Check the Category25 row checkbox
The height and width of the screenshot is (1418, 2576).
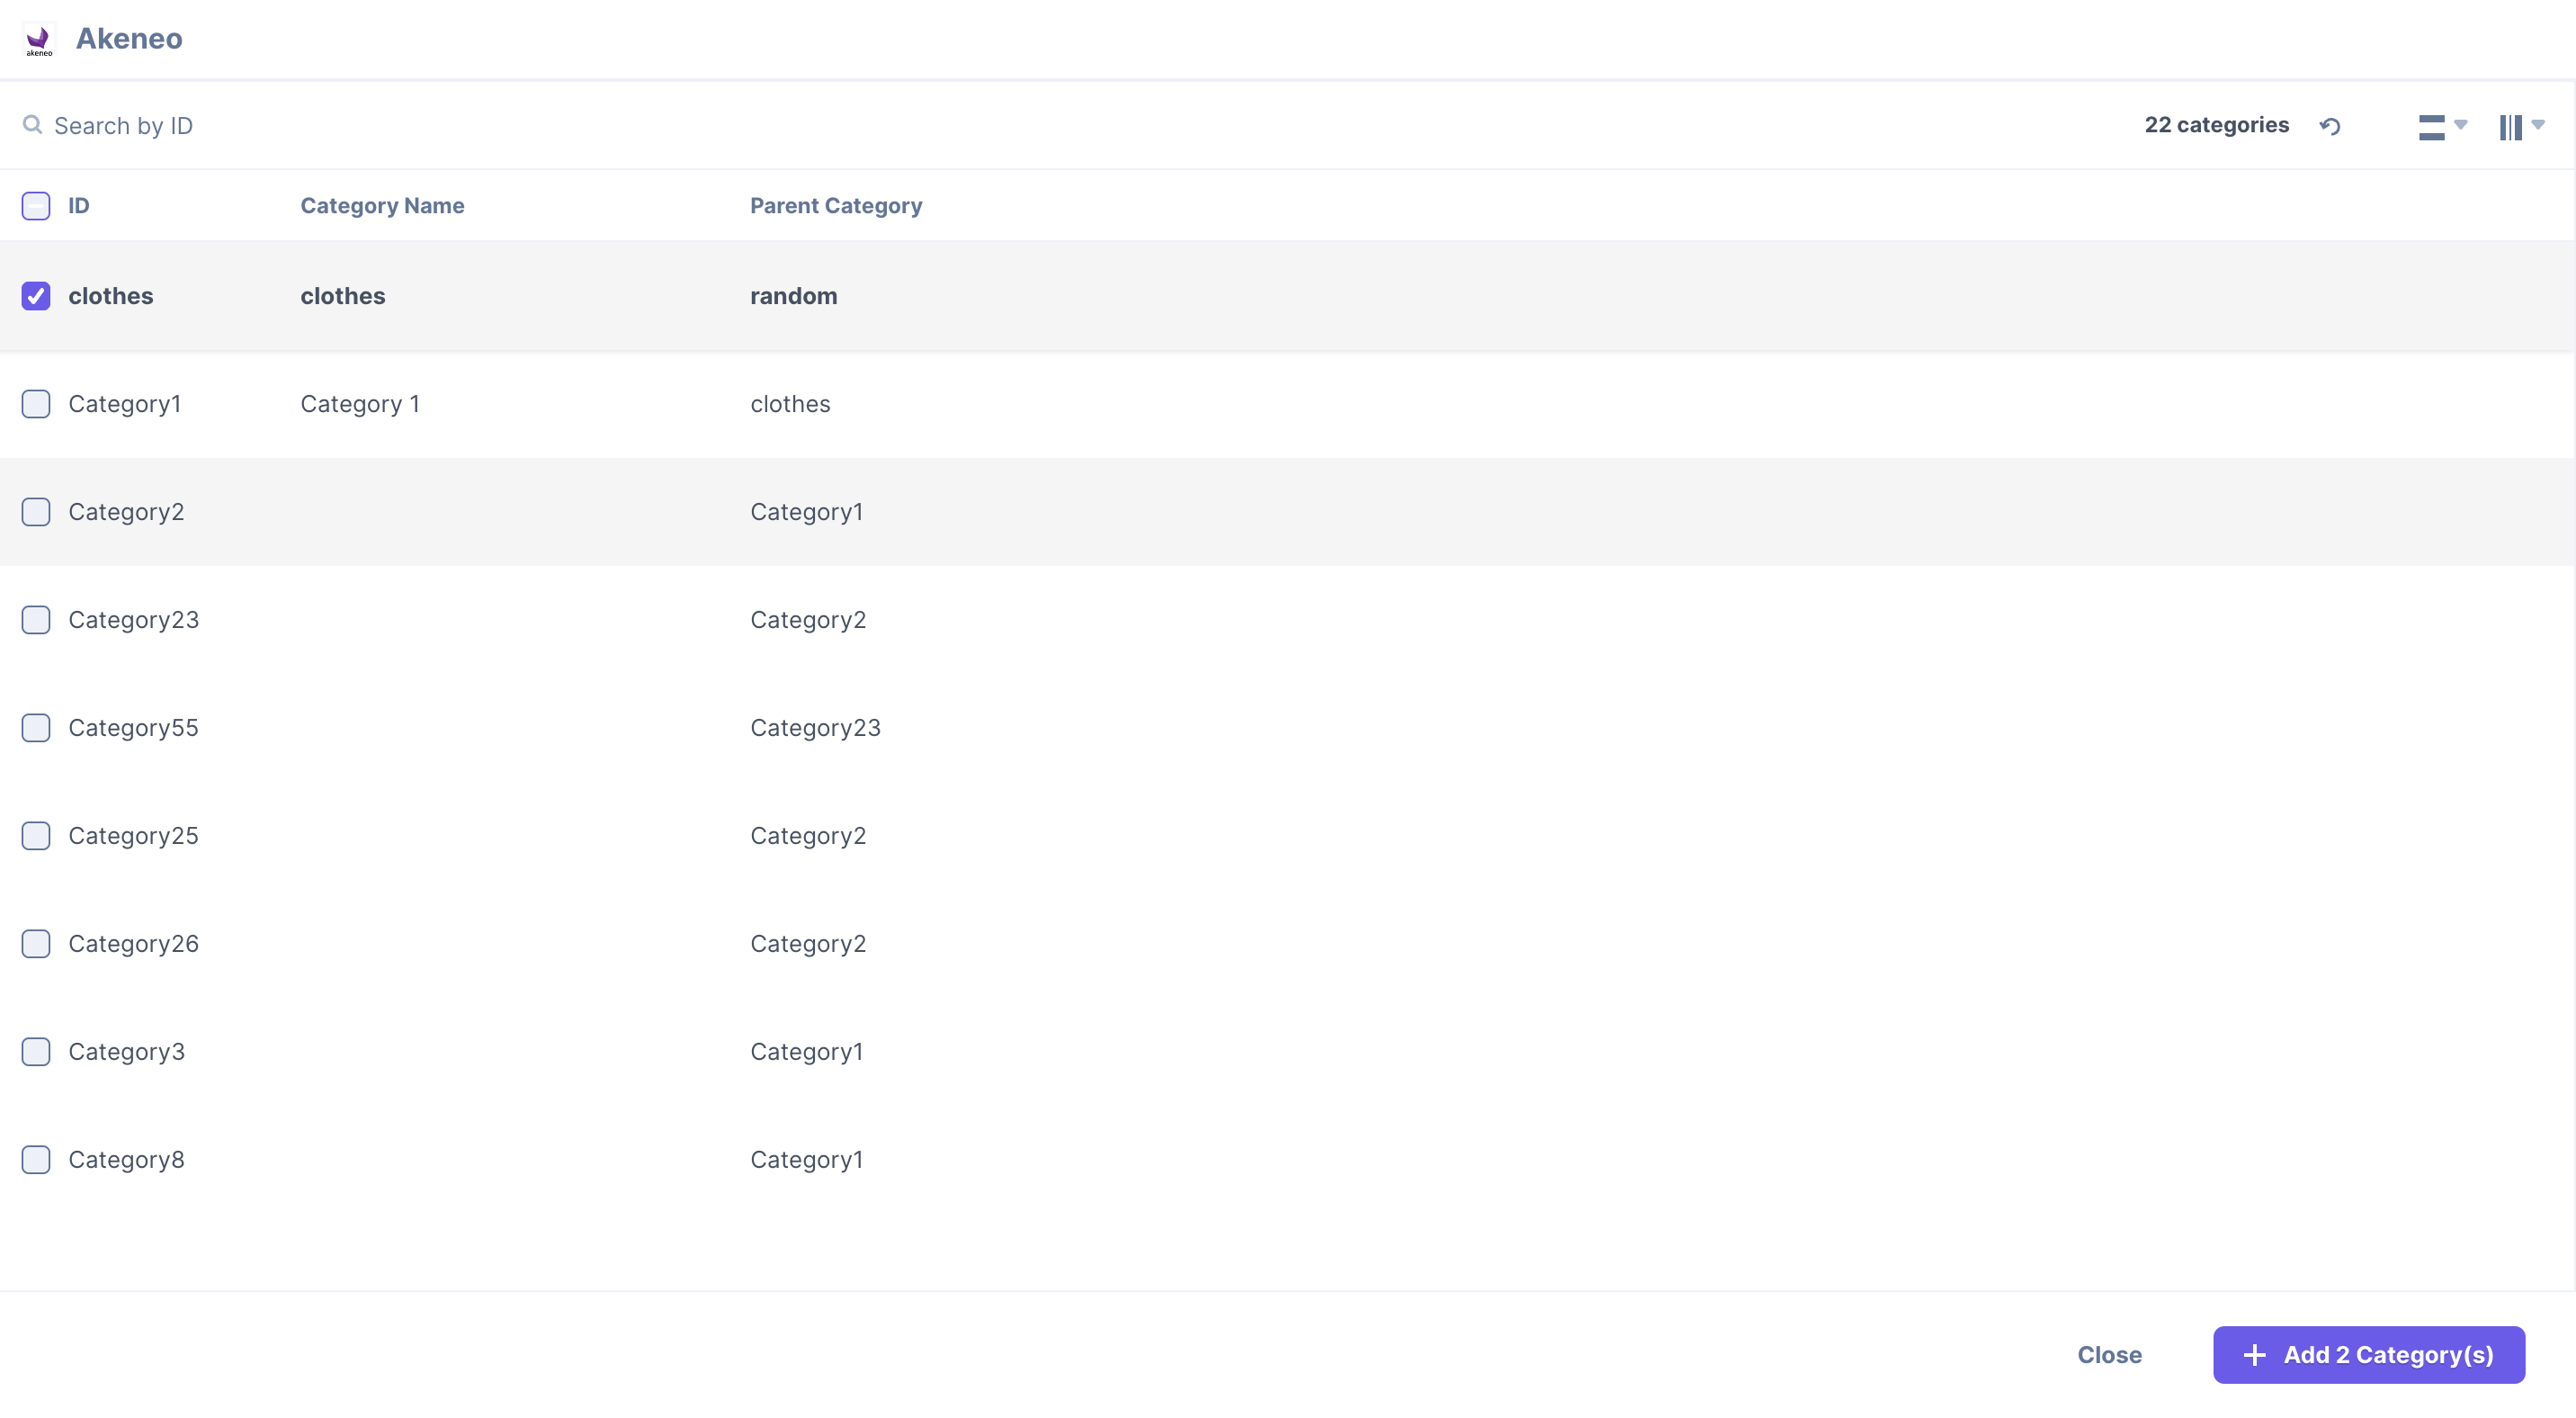point(36,836)
